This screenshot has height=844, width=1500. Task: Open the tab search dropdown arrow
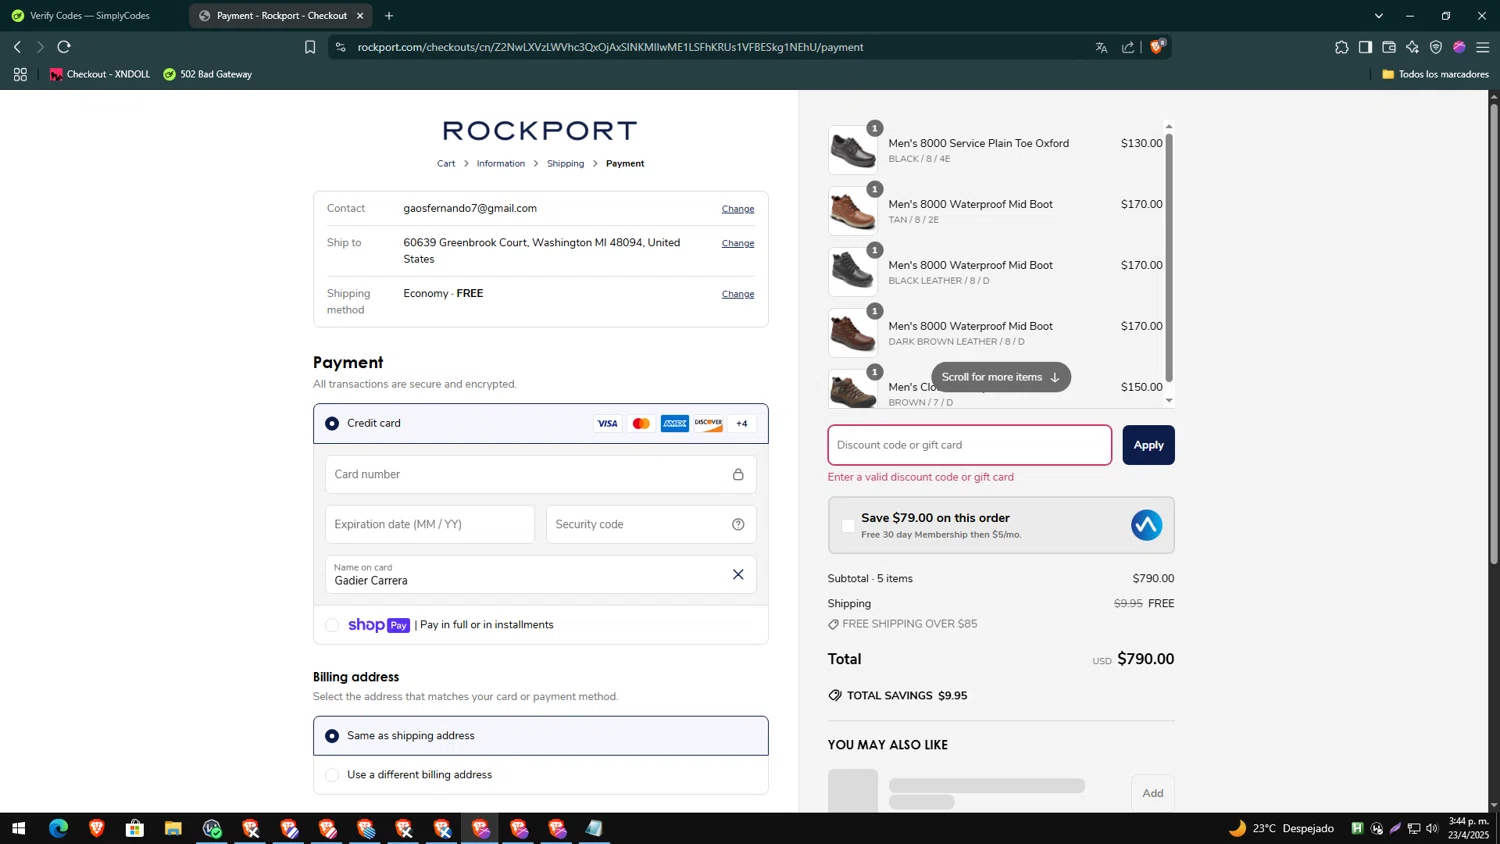click(x=1378, y=16)
